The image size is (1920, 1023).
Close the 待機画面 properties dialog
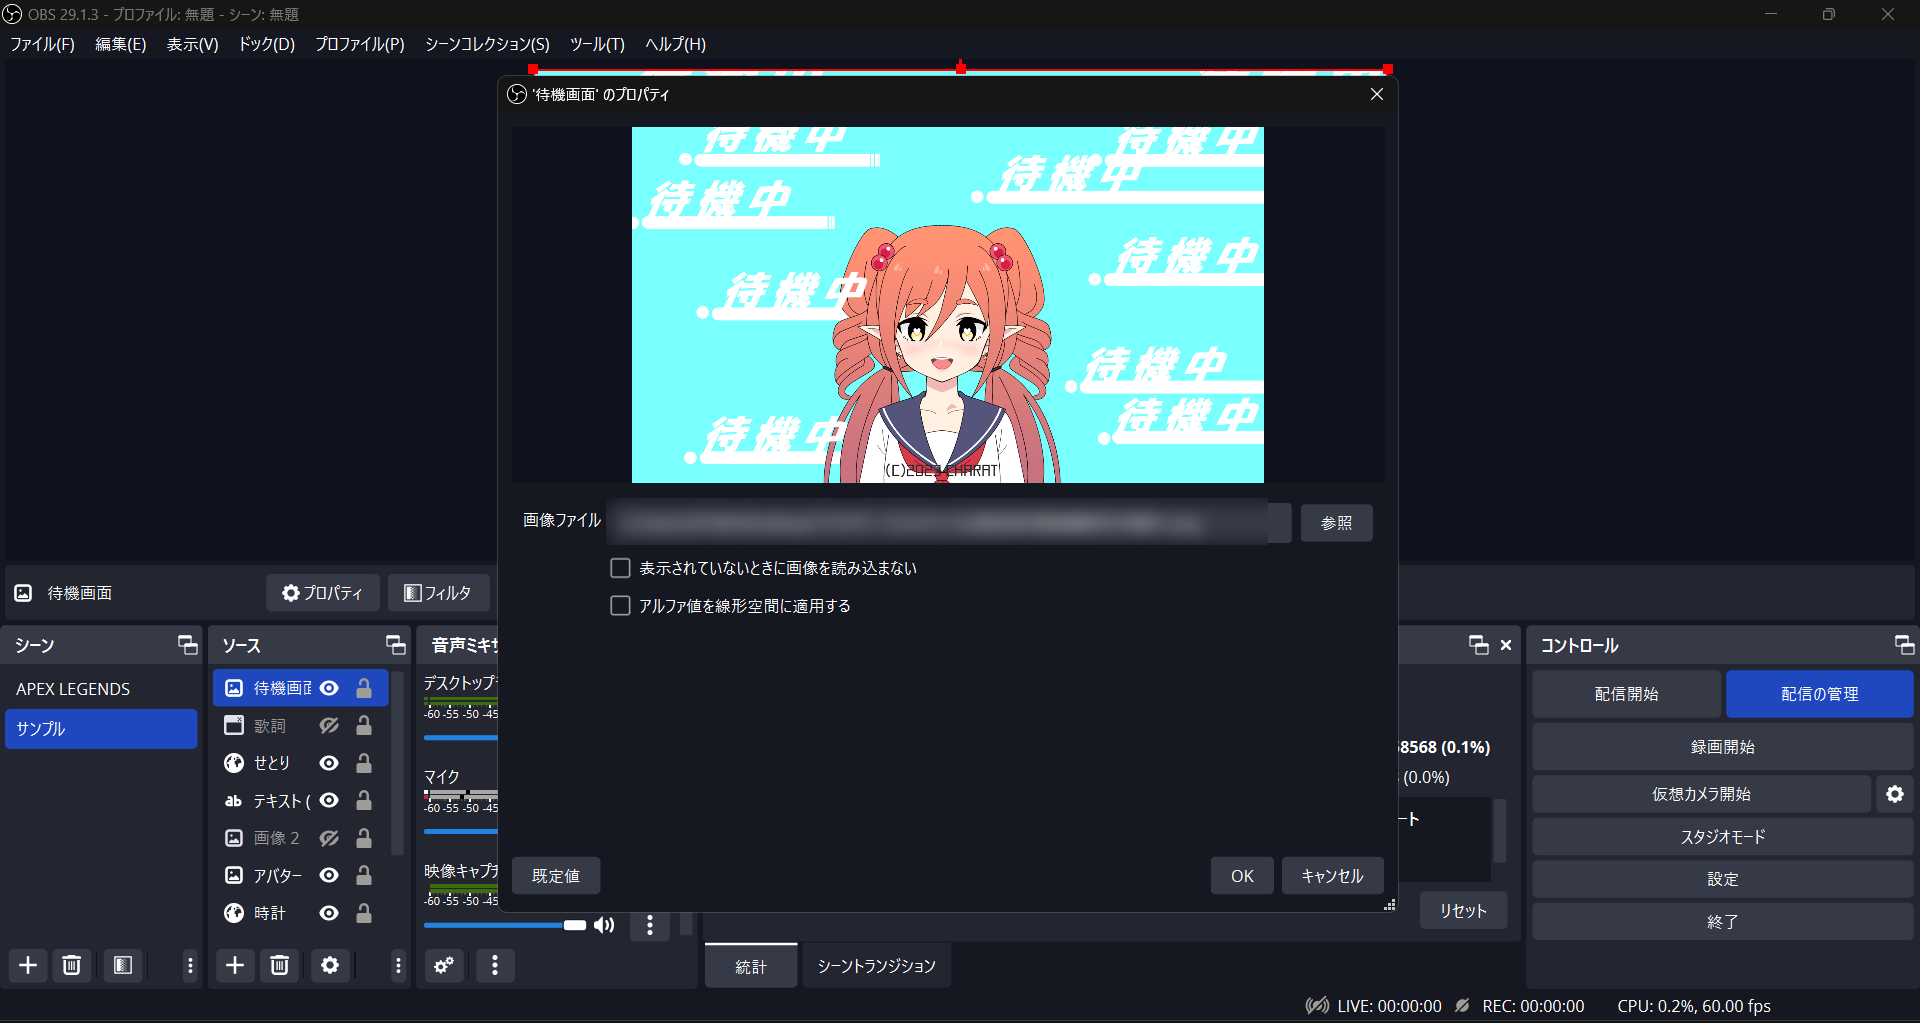[1377, 94]
